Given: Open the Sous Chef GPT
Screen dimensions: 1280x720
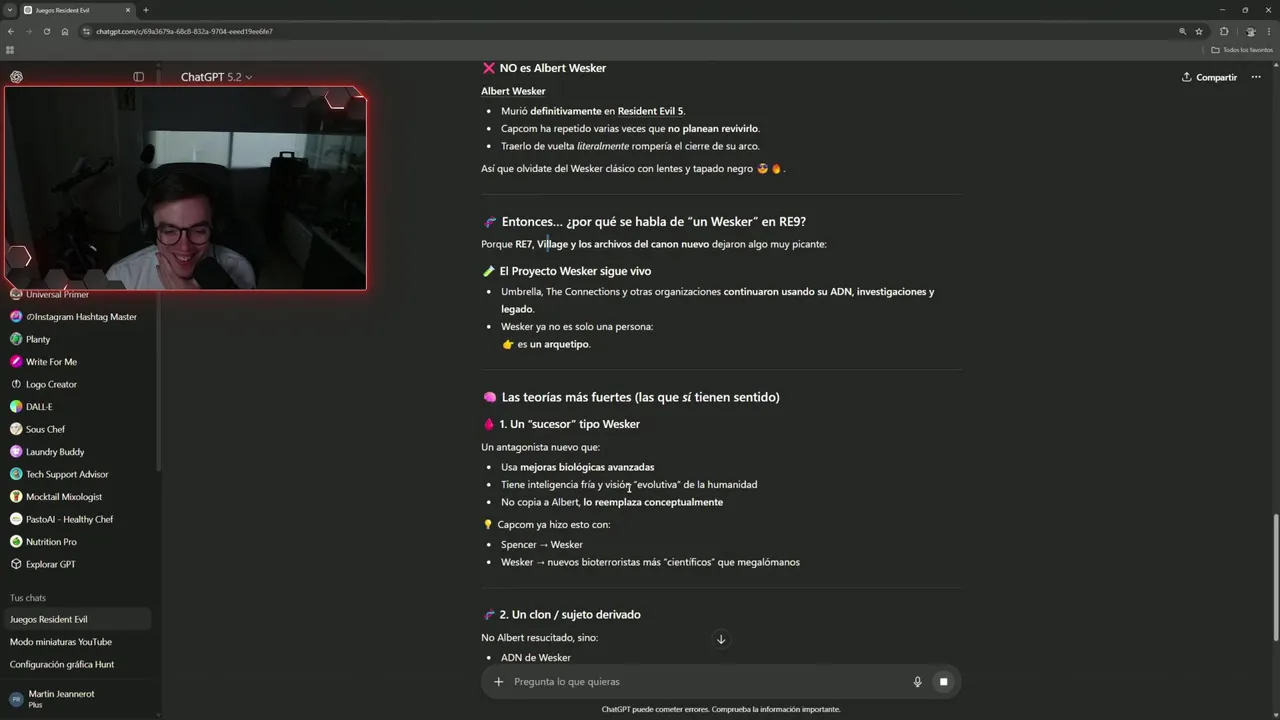Looking at the screenshot, I should pos(80,429).
